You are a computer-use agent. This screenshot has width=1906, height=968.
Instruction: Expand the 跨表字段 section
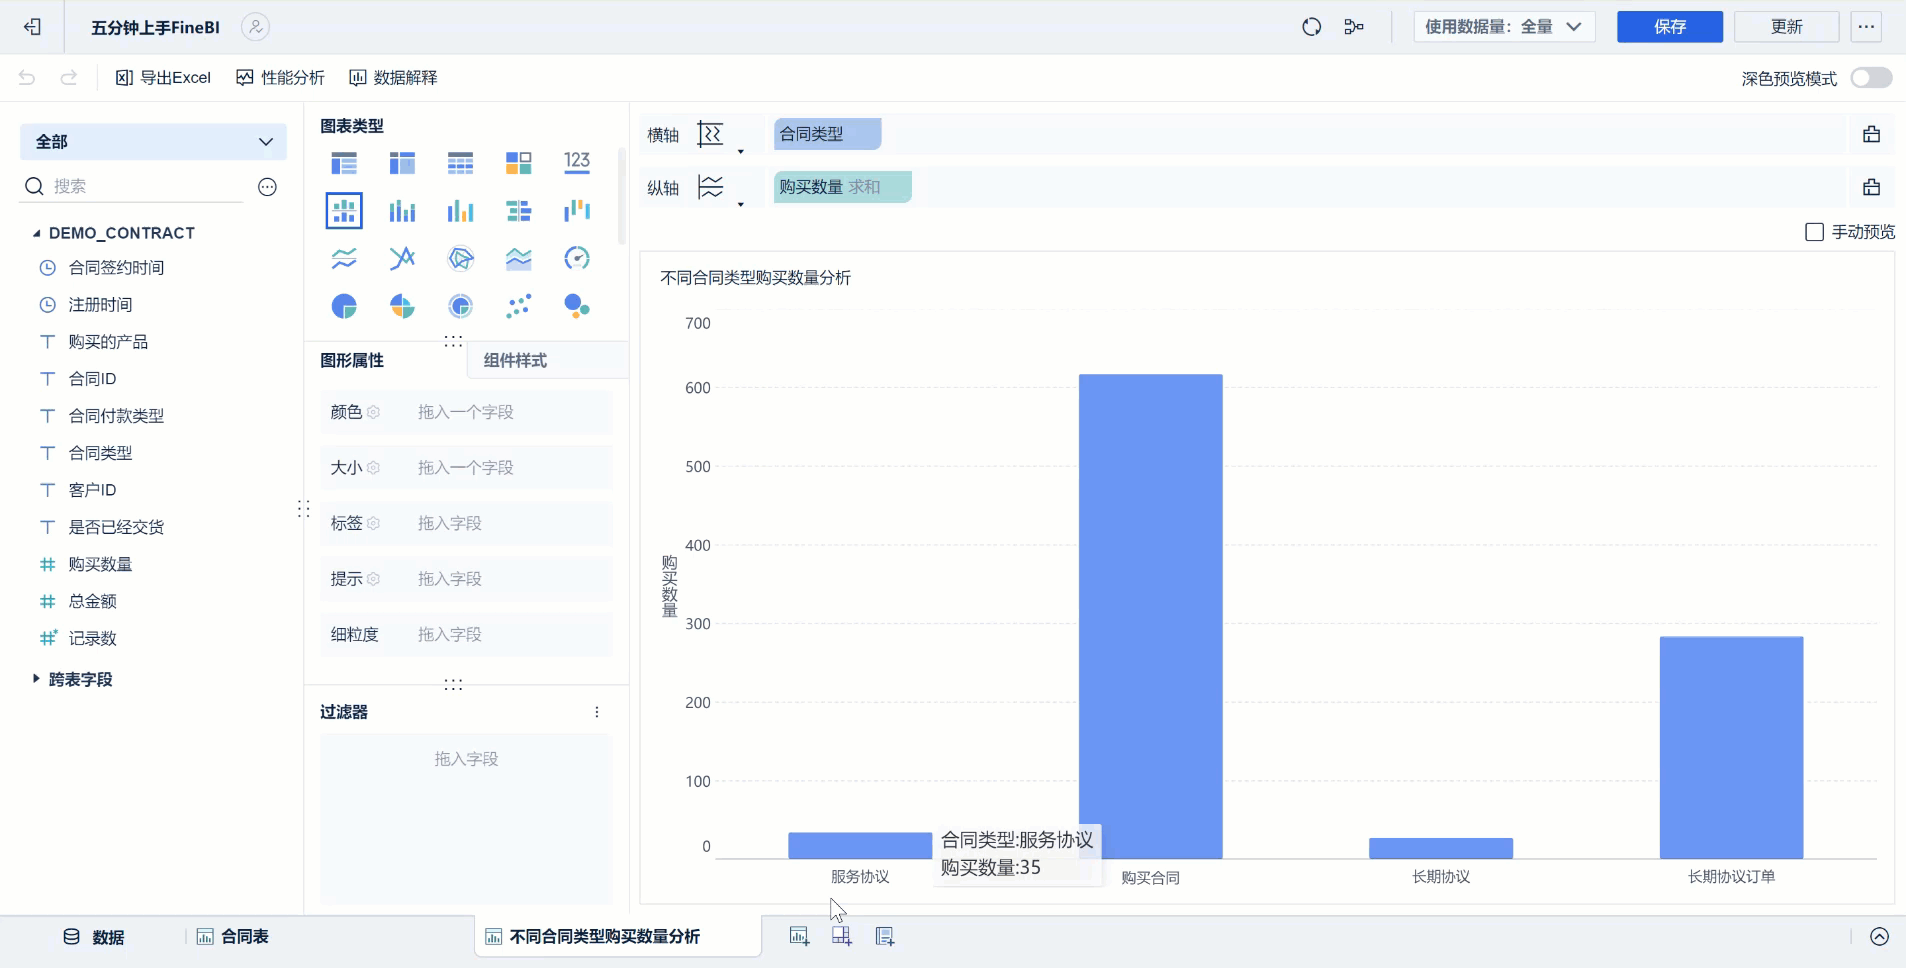(x=37, y=679)
